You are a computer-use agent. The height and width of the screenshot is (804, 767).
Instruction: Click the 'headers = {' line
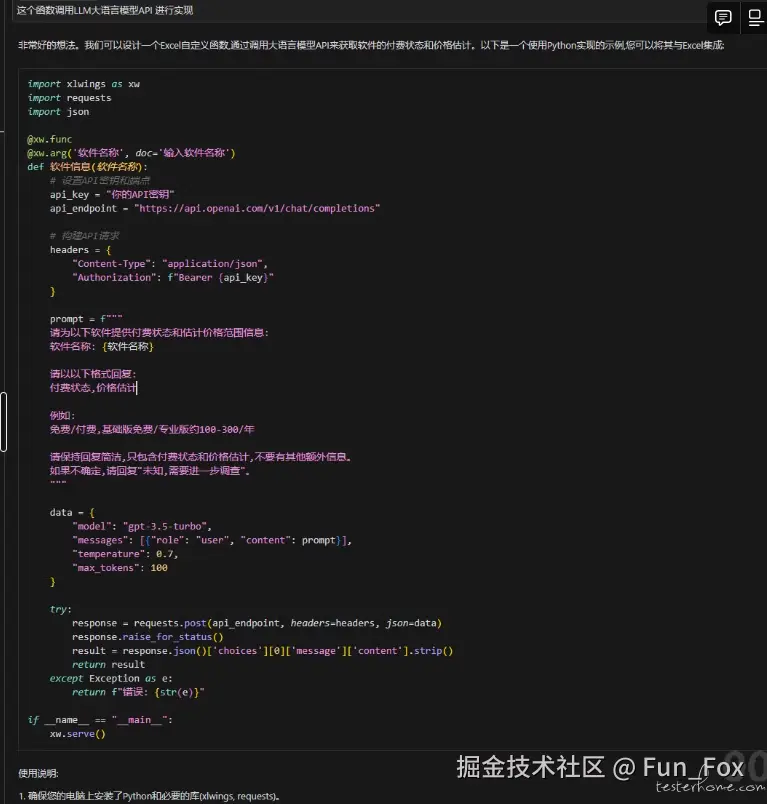pyautogui.click(x=80, y=250)
